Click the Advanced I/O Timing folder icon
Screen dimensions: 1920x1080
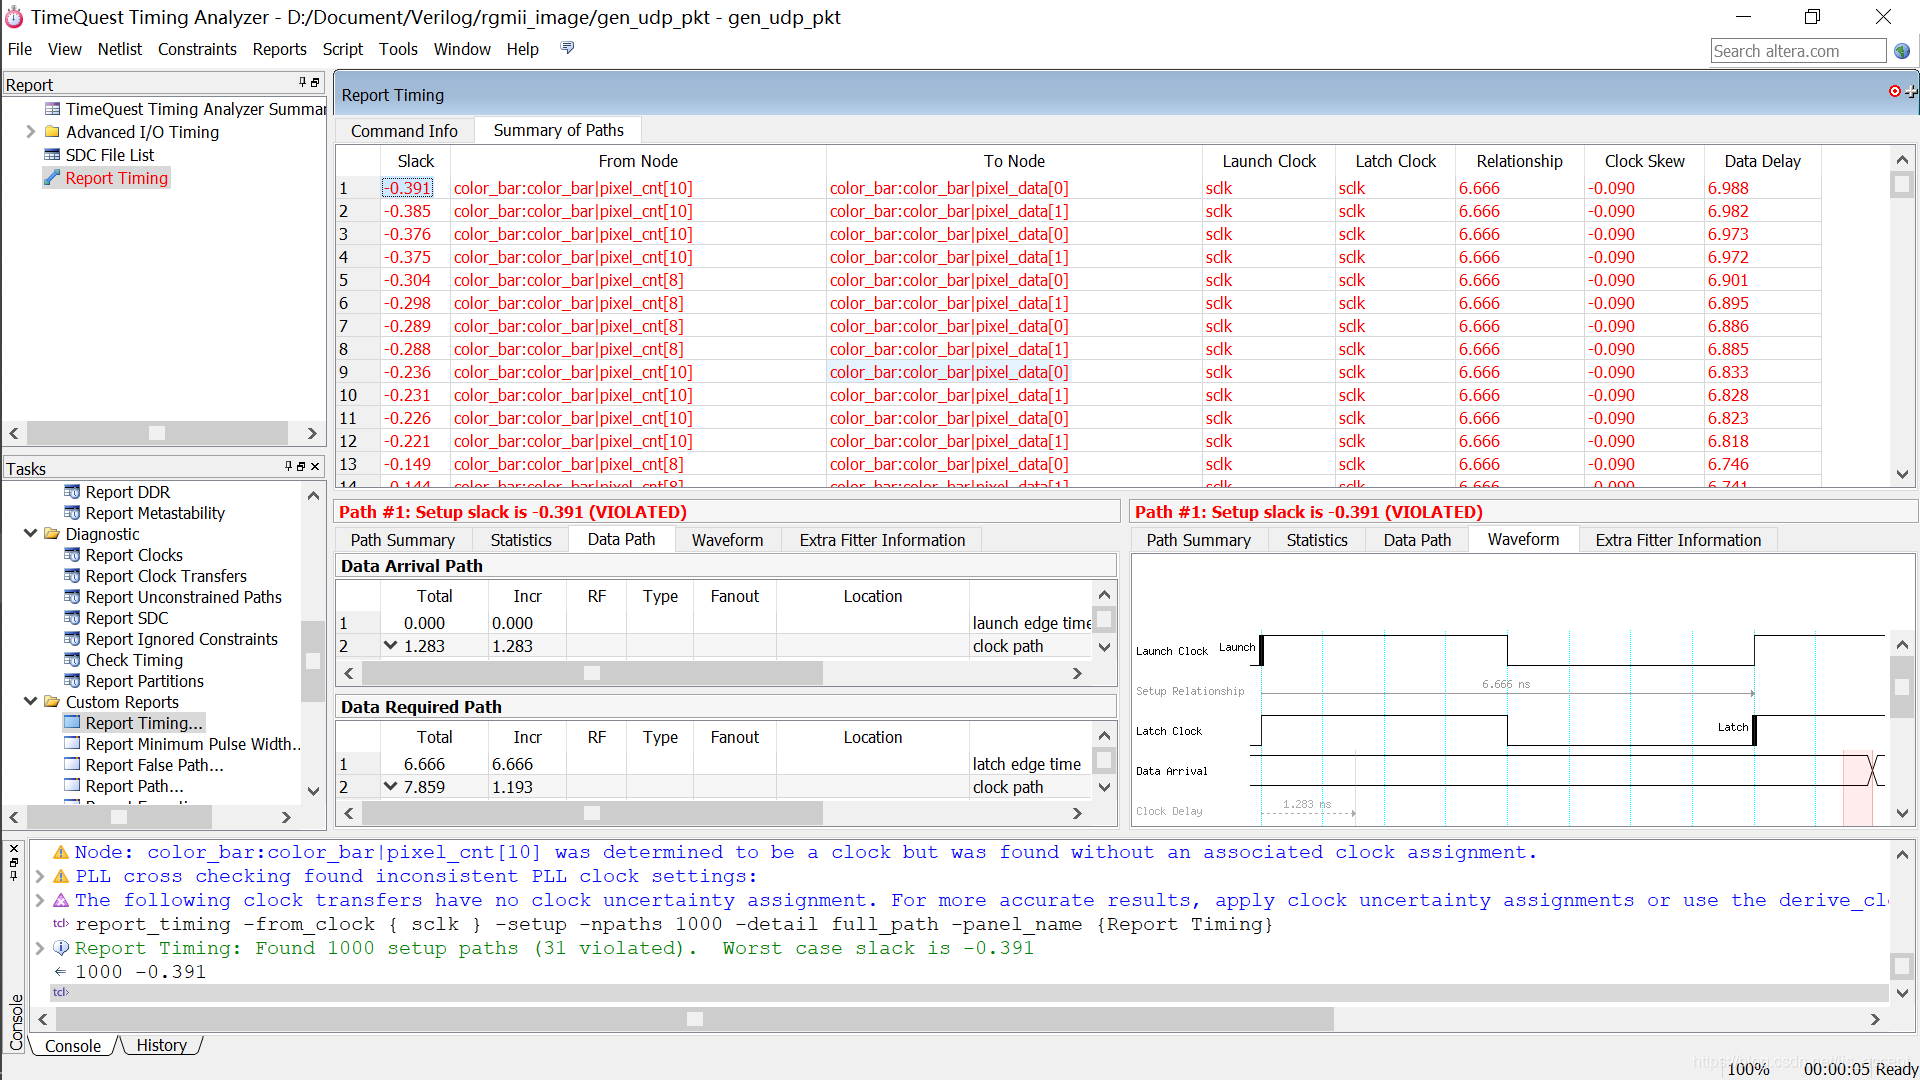[x=52, y=132]
